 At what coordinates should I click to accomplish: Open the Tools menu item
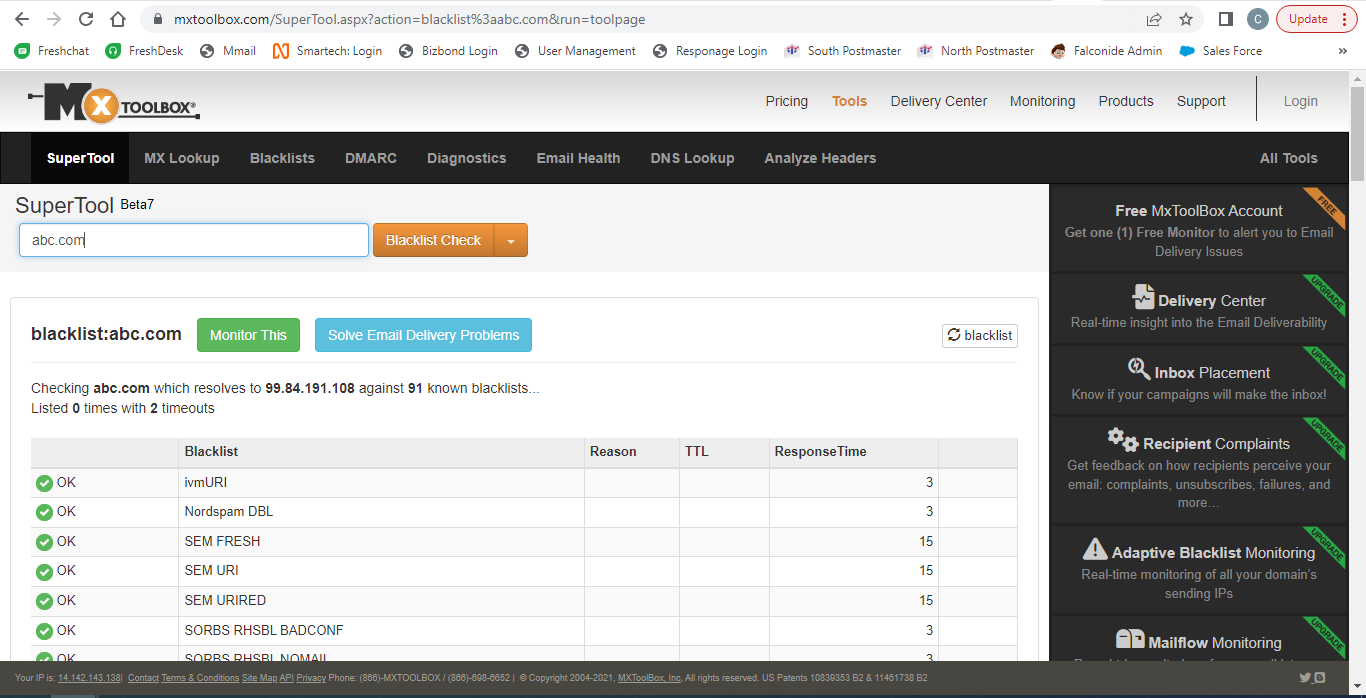[x=849, y=101]
